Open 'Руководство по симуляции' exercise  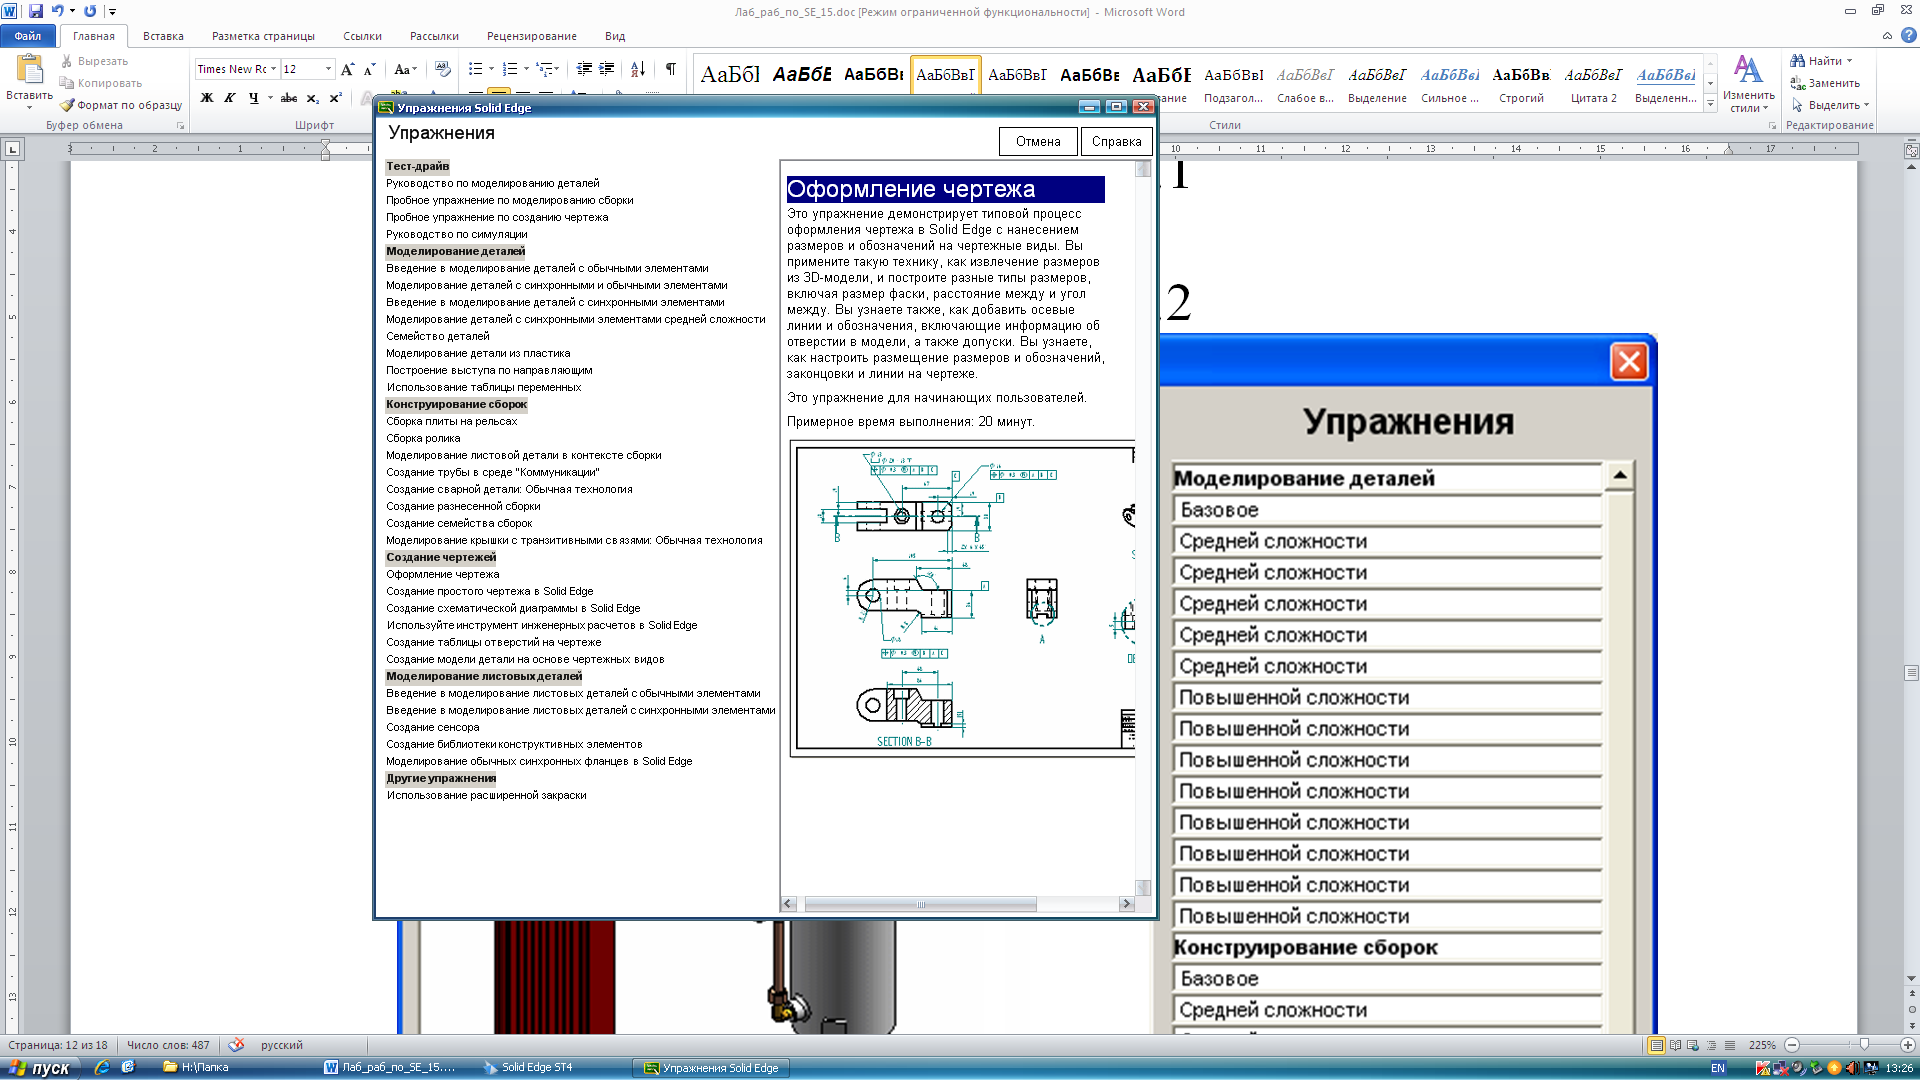click(457, 234)
